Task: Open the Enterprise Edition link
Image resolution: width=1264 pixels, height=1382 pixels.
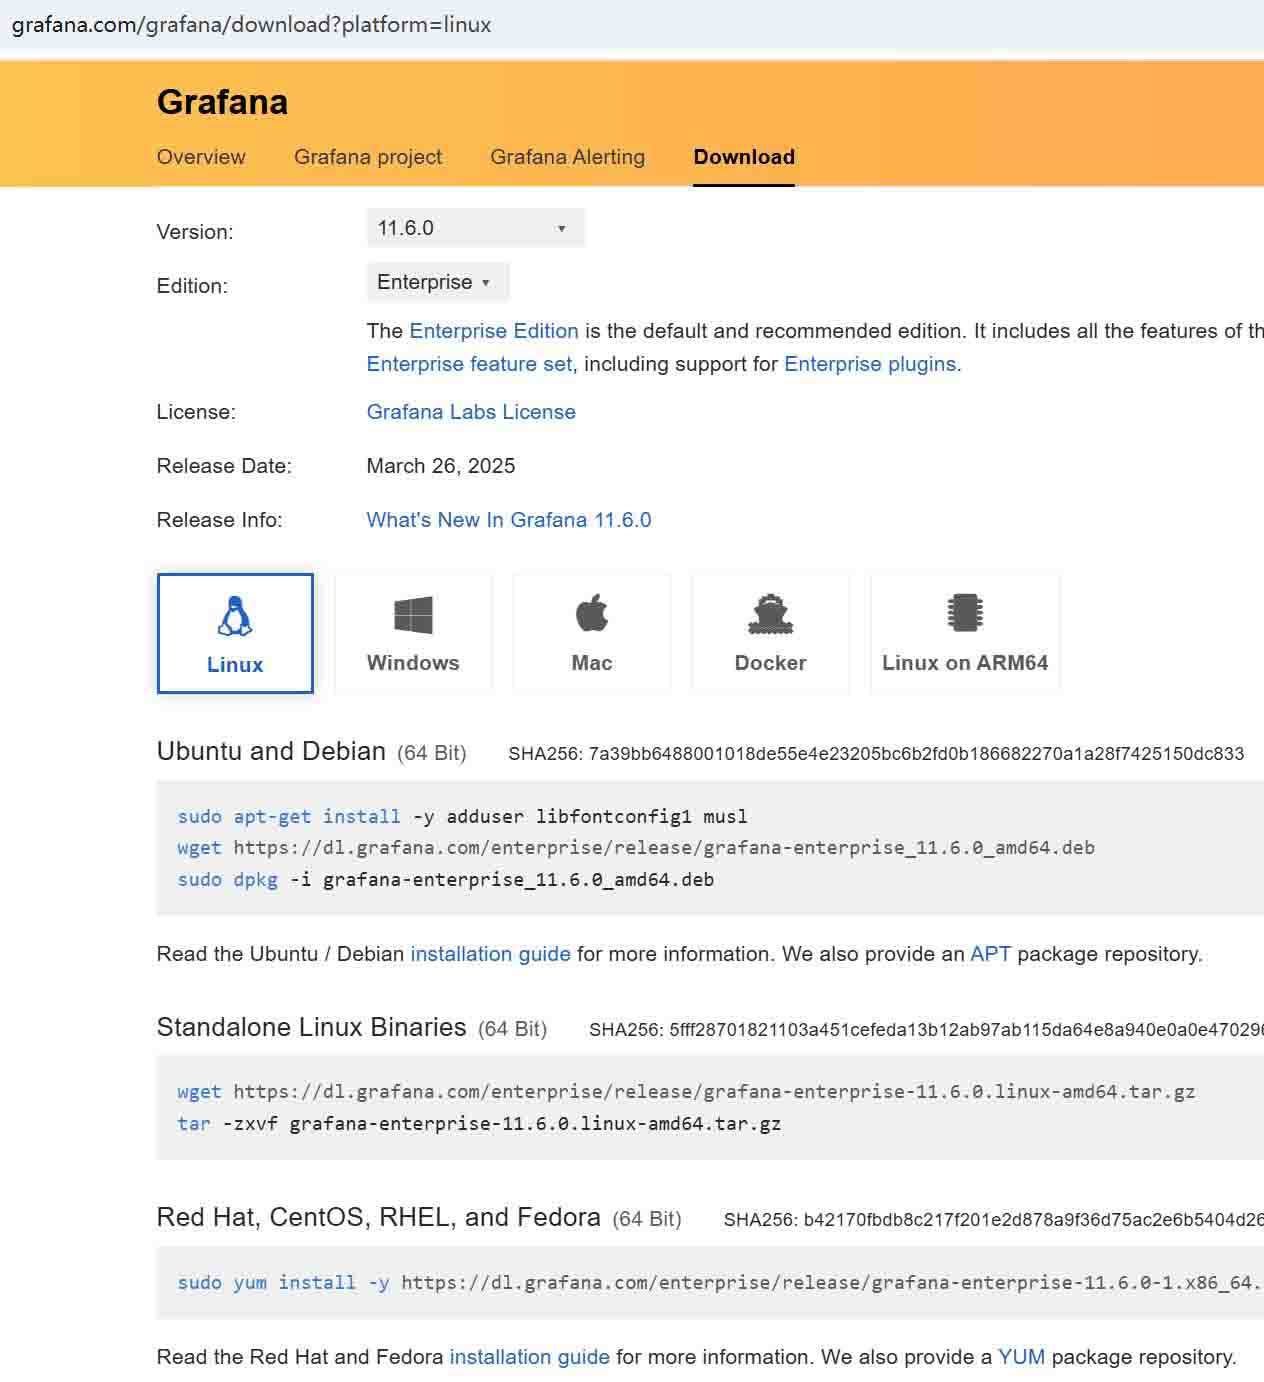Action: (493, 330)
